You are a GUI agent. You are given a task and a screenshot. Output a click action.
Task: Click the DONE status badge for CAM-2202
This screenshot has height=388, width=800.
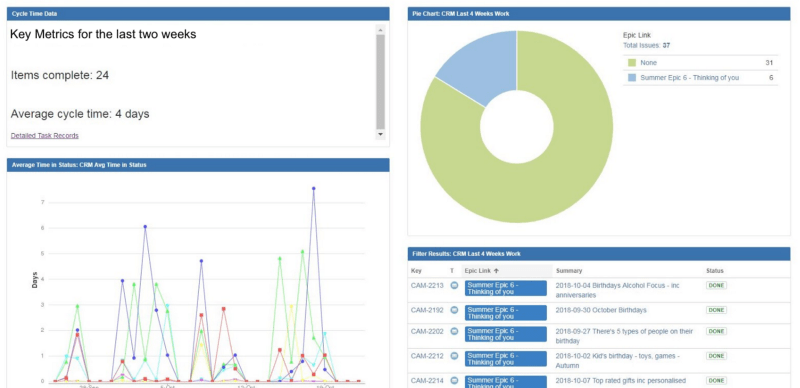click(x=716, y=331)
